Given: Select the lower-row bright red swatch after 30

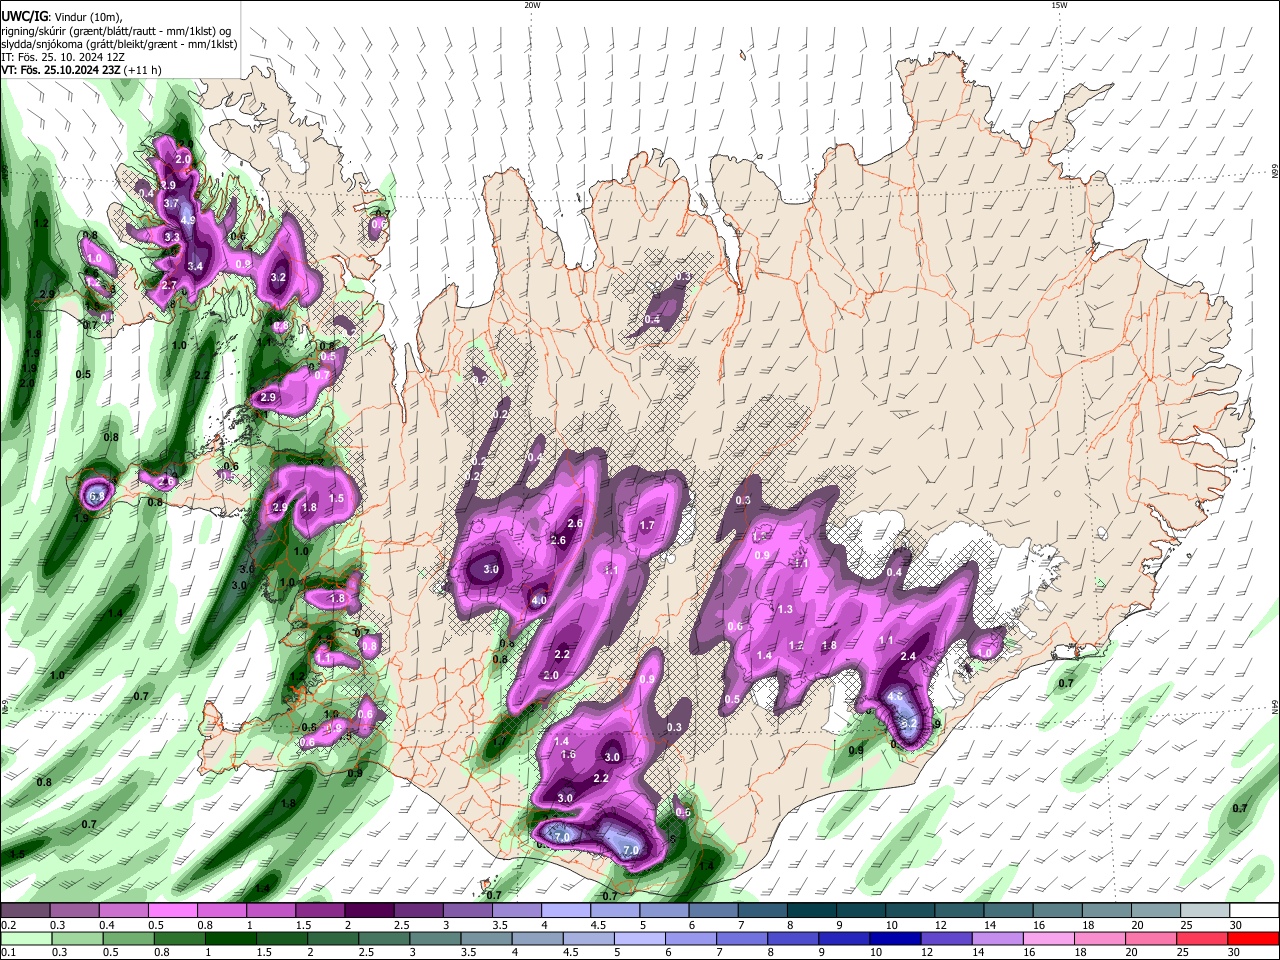Looking at the screenshot, I should [x=1254, y=938].
